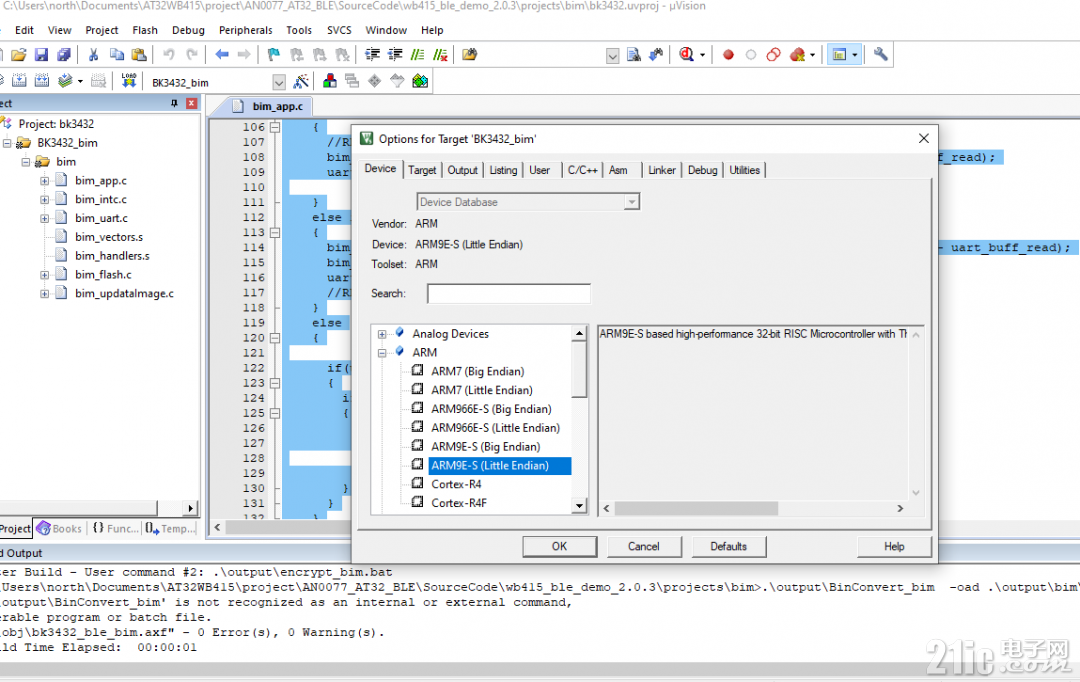Screen dimensions: 1080x682
Task: Click the Cancel button
Action: [644, 546]
